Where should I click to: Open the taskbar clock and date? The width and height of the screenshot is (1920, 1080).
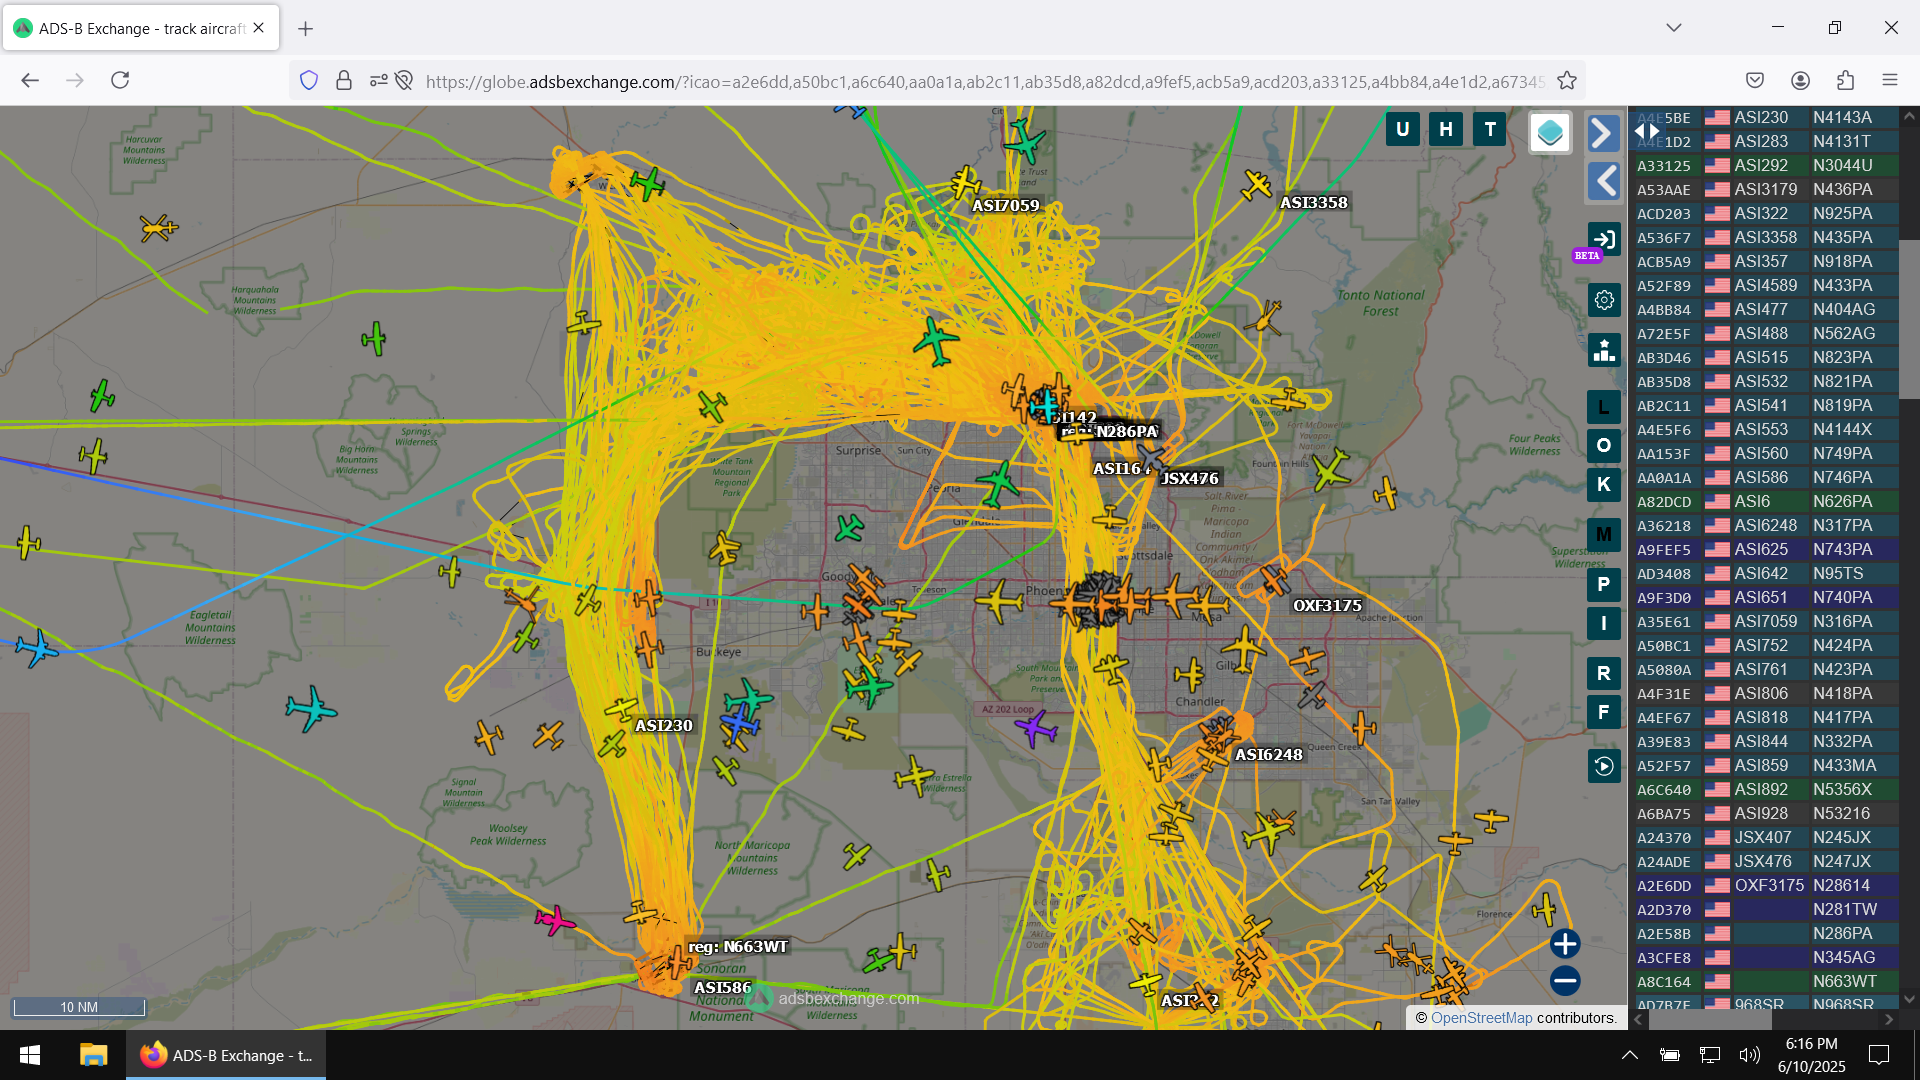(x=1811, y=1055)
